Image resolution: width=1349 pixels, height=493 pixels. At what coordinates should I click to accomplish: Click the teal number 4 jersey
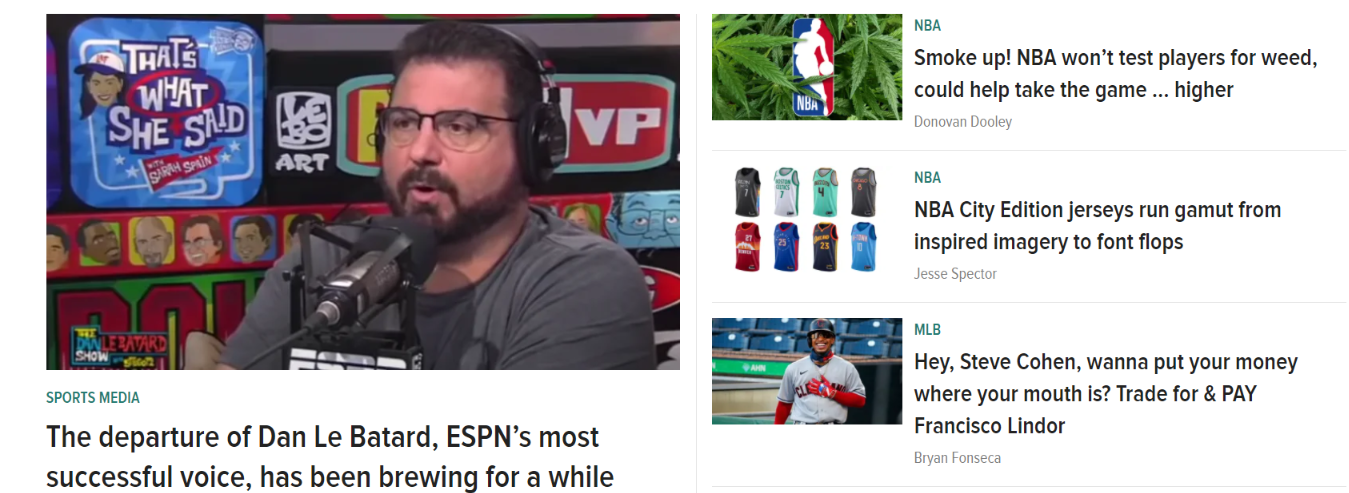tap(824, 192)
